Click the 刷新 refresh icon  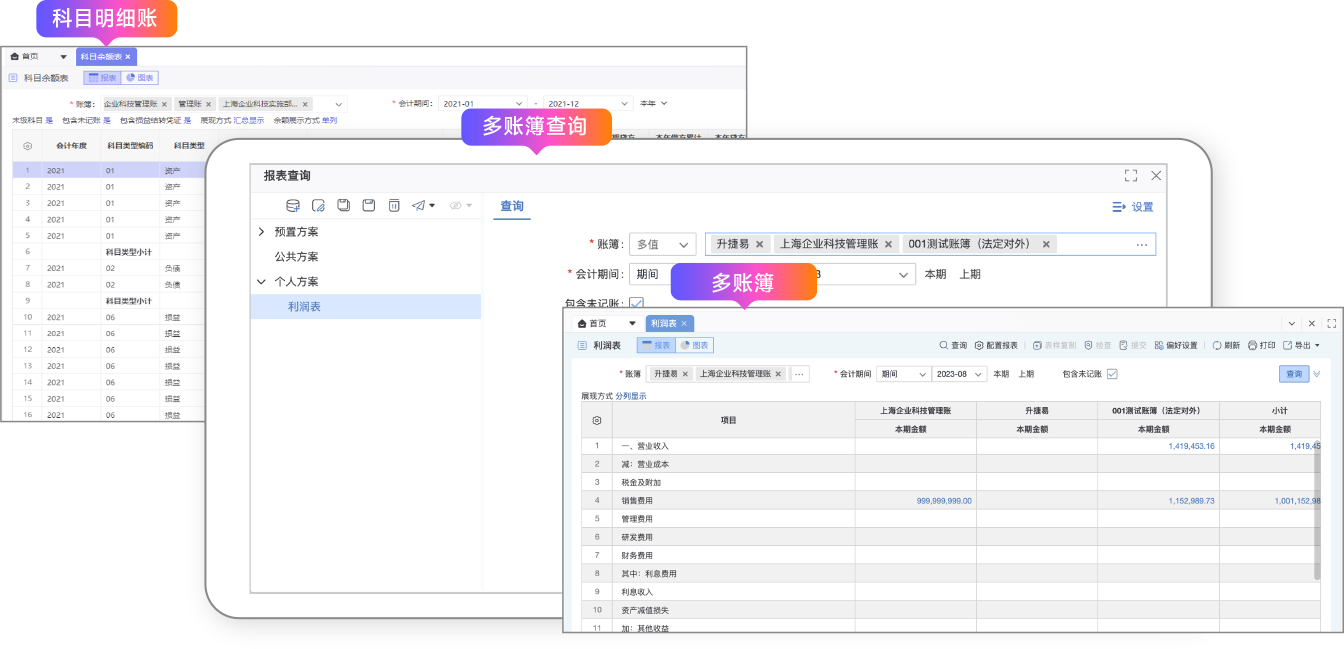point(1217,345)
